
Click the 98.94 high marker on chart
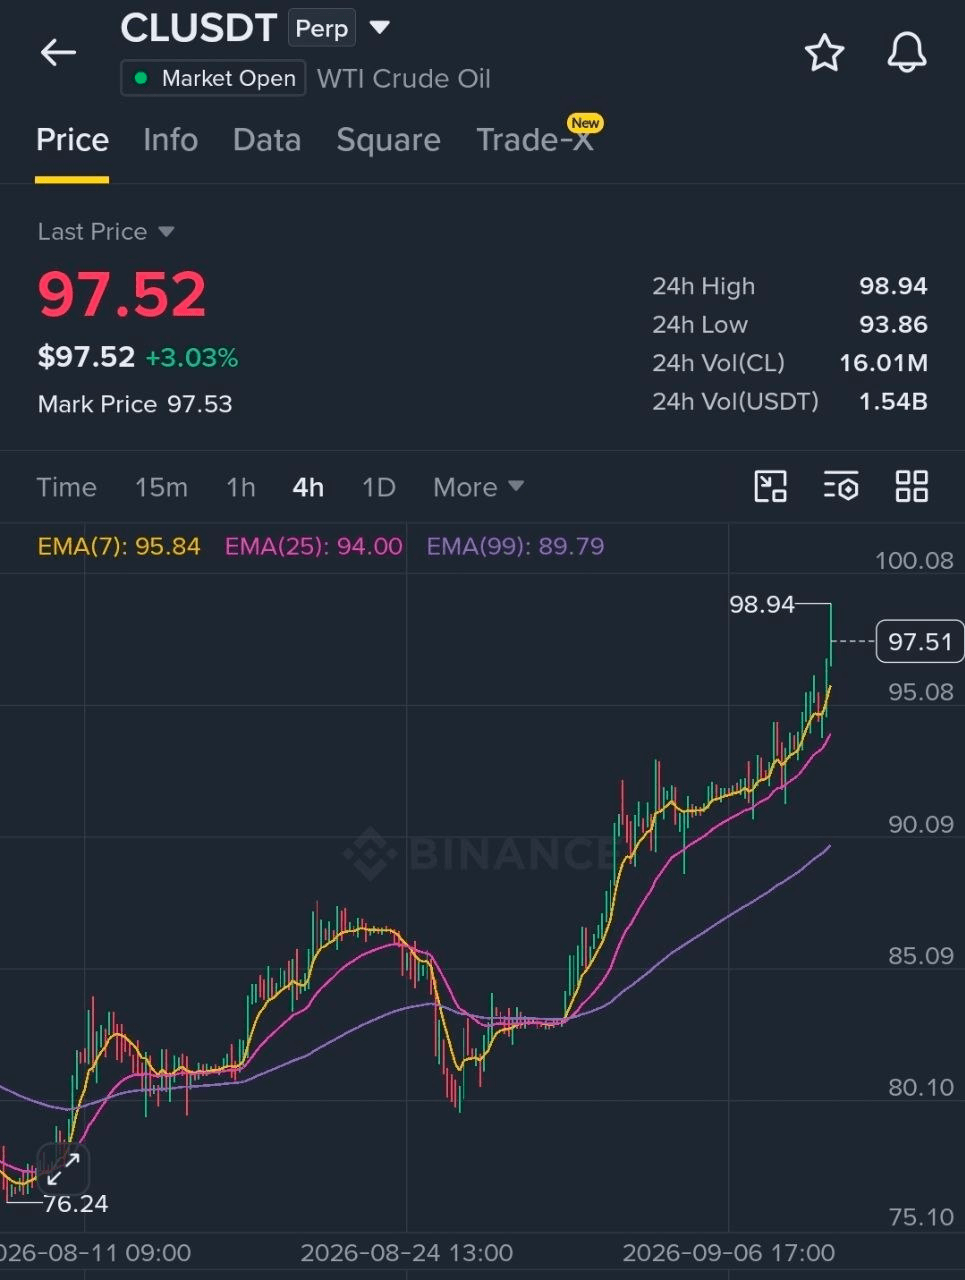coord(762,604)
